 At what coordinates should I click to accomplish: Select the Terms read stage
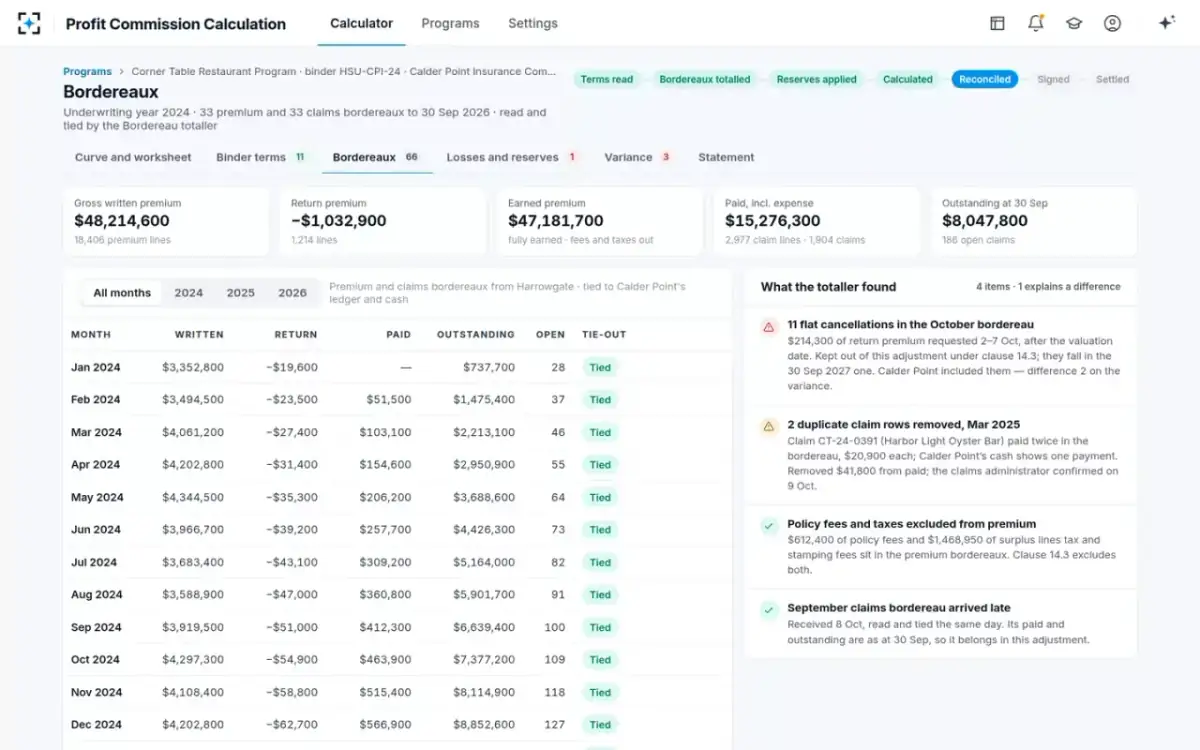(x=607, y=79)
